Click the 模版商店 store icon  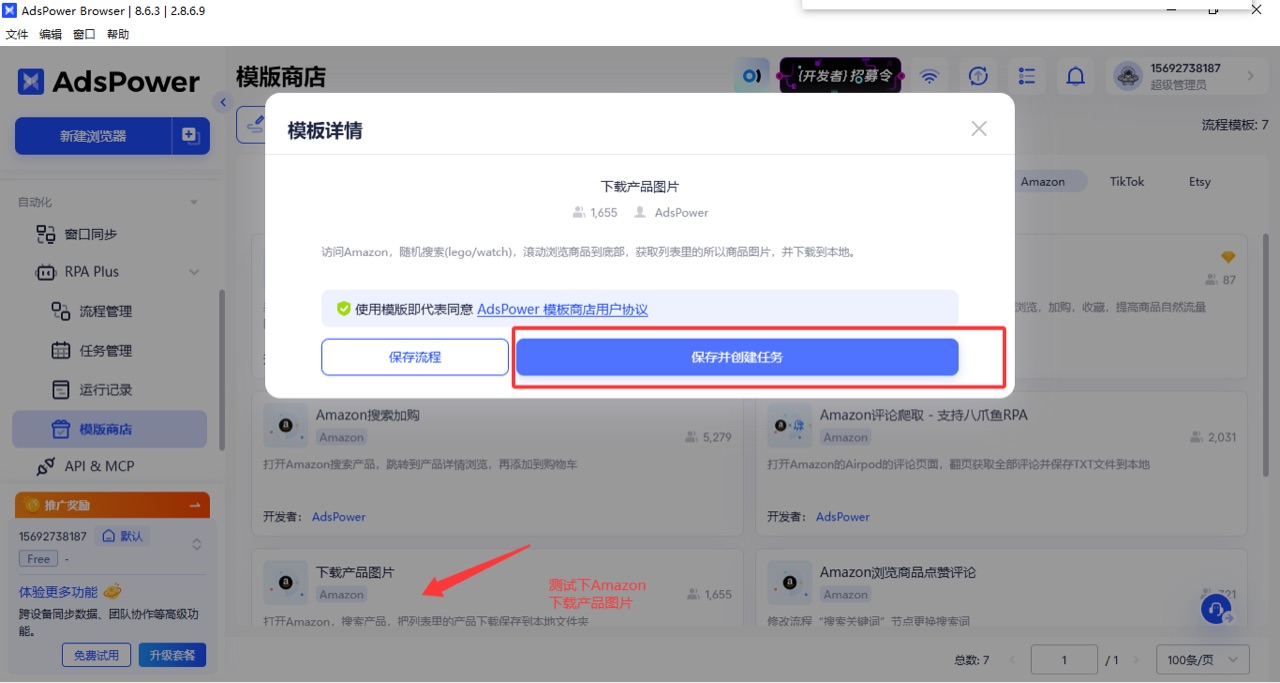[x=61, y=429]
